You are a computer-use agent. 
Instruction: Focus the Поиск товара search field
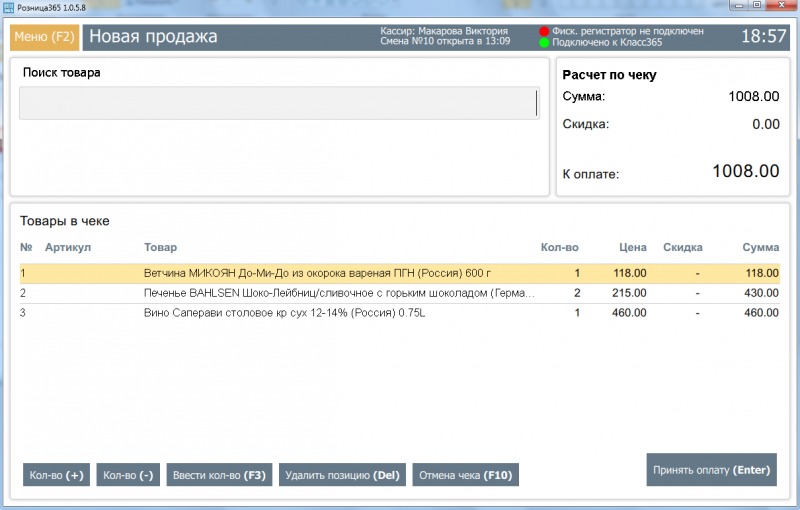(x=280, y=103)
